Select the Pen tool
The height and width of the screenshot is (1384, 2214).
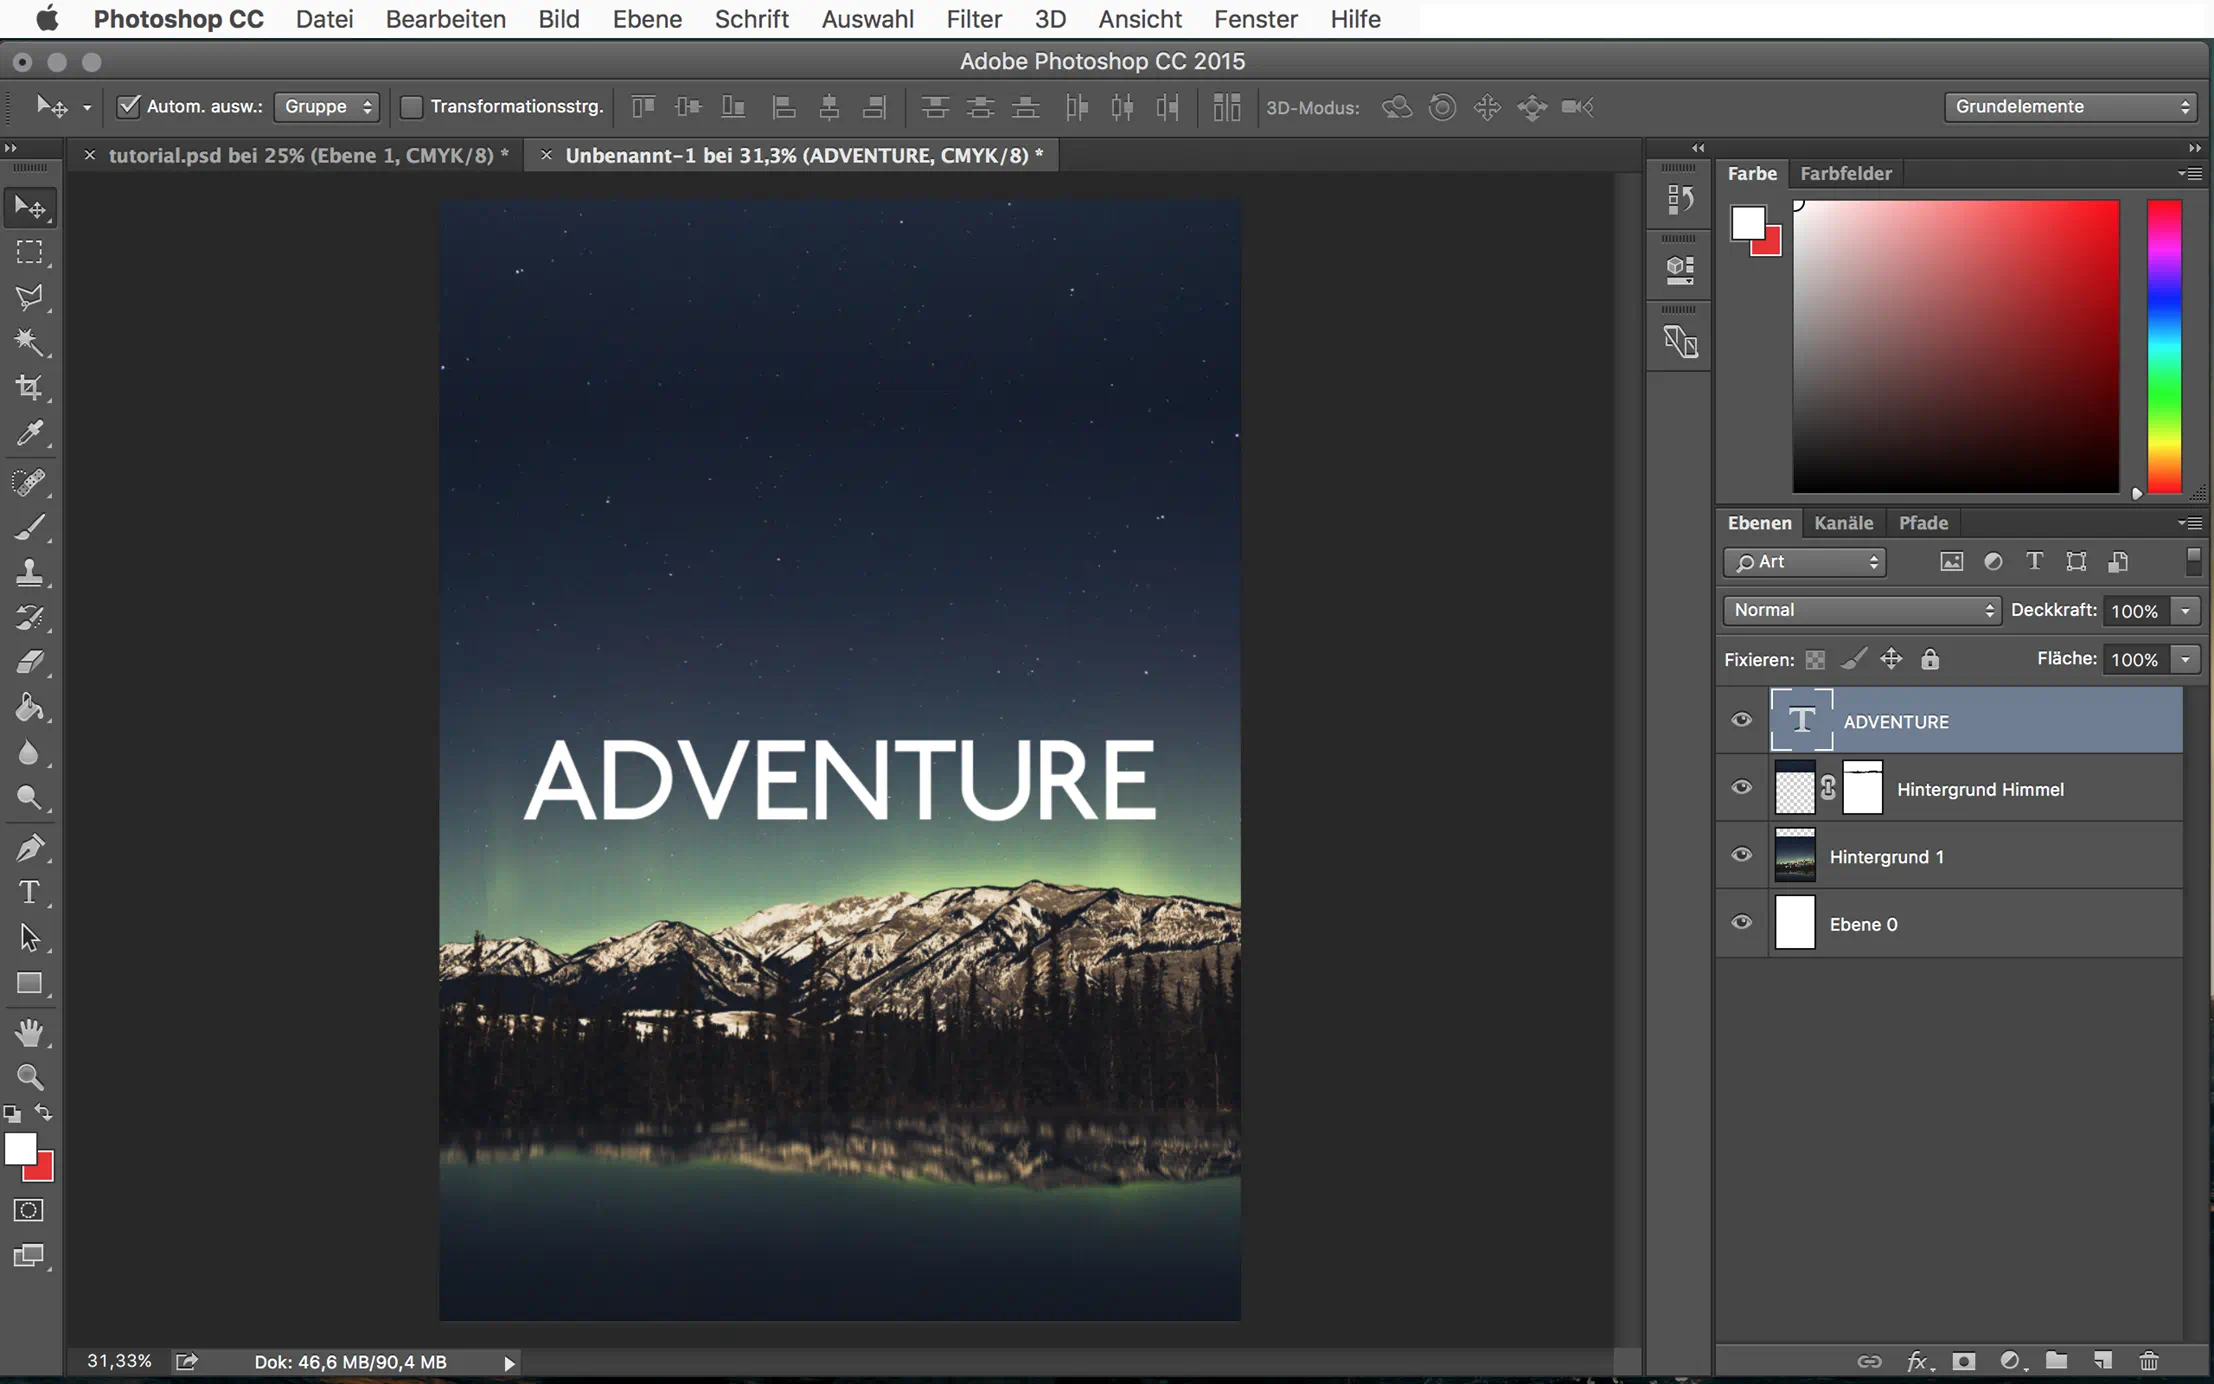click(x=29, y=847)
